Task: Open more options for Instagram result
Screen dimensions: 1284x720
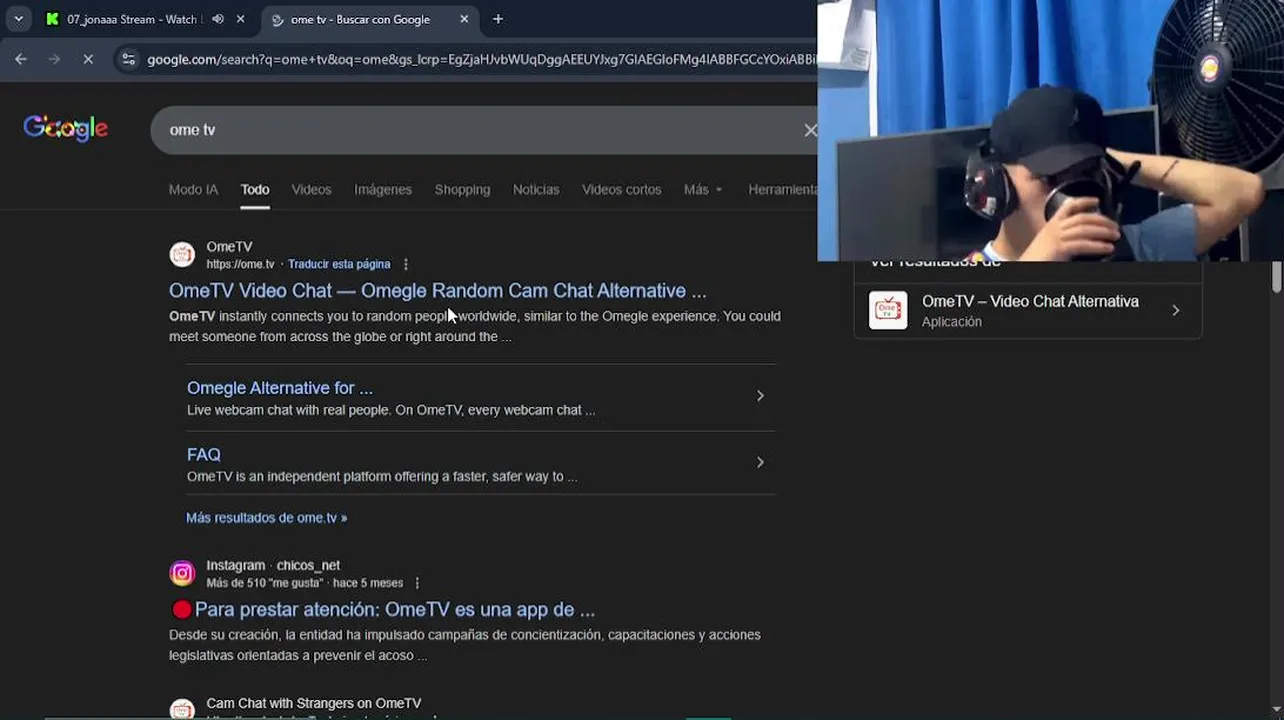Action: coord(417,583)
